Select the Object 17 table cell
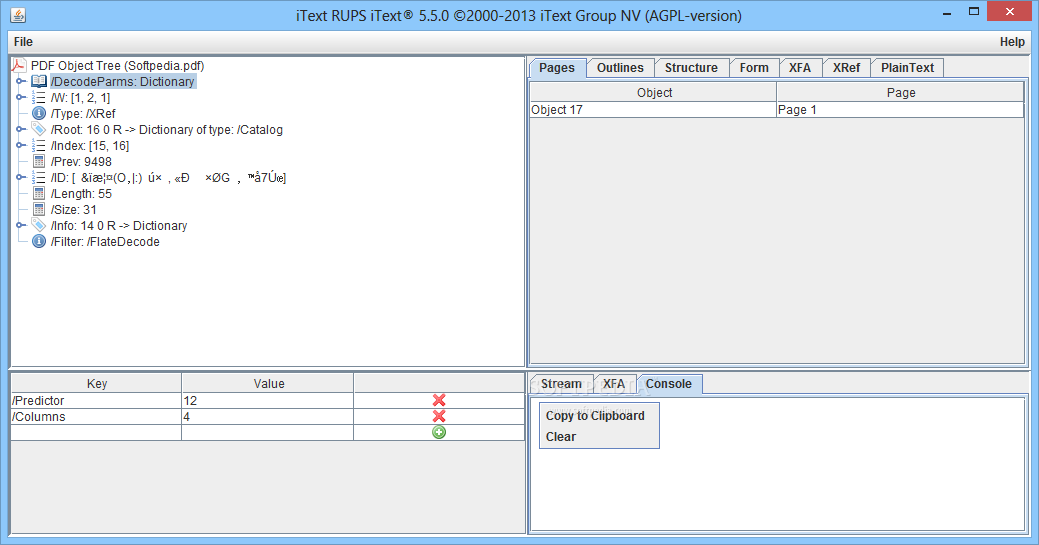 pyautogui.click(x=653, y=109)
